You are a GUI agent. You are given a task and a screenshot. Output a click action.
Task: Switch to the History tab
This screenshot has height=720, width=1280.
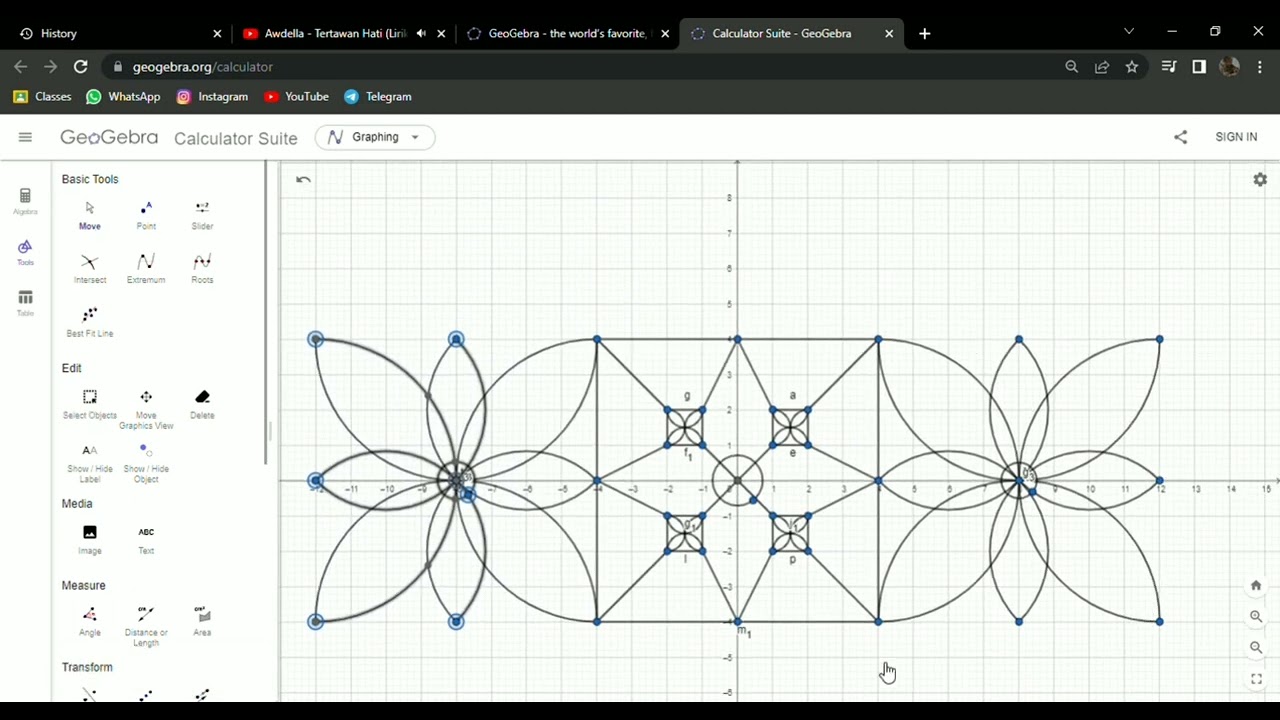(120, 33)
